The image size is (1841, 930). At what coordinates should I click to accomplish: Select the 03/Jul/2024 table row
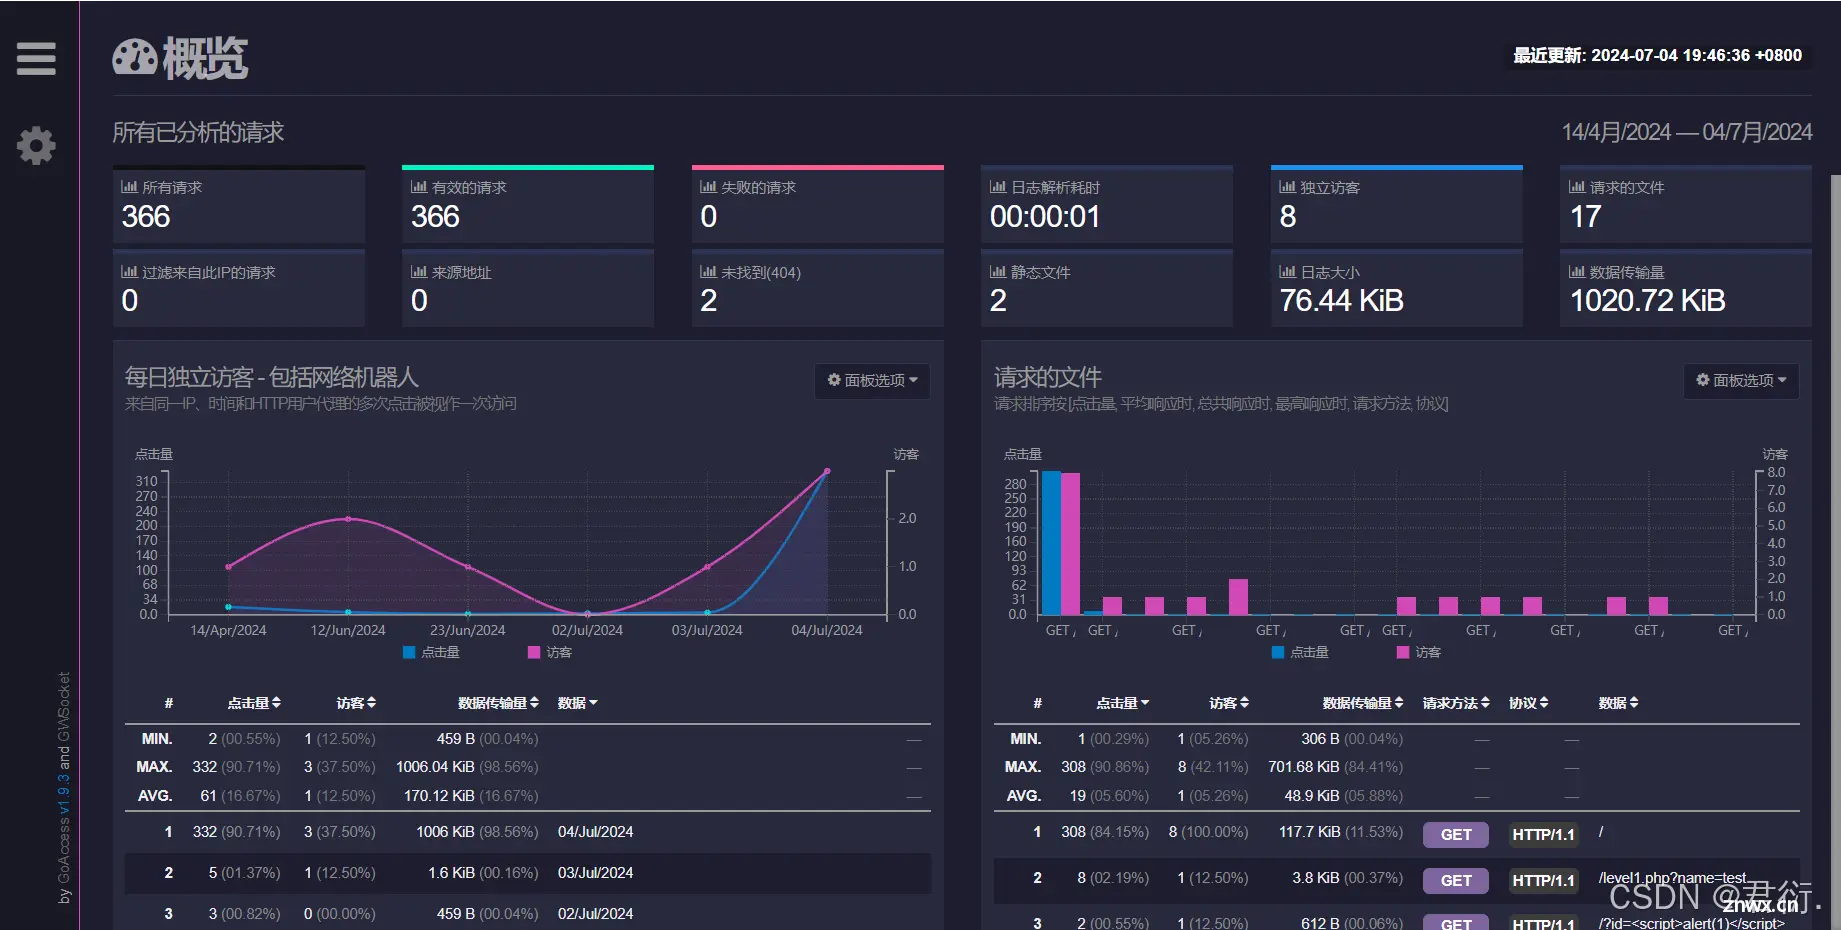tap(527, 873)
